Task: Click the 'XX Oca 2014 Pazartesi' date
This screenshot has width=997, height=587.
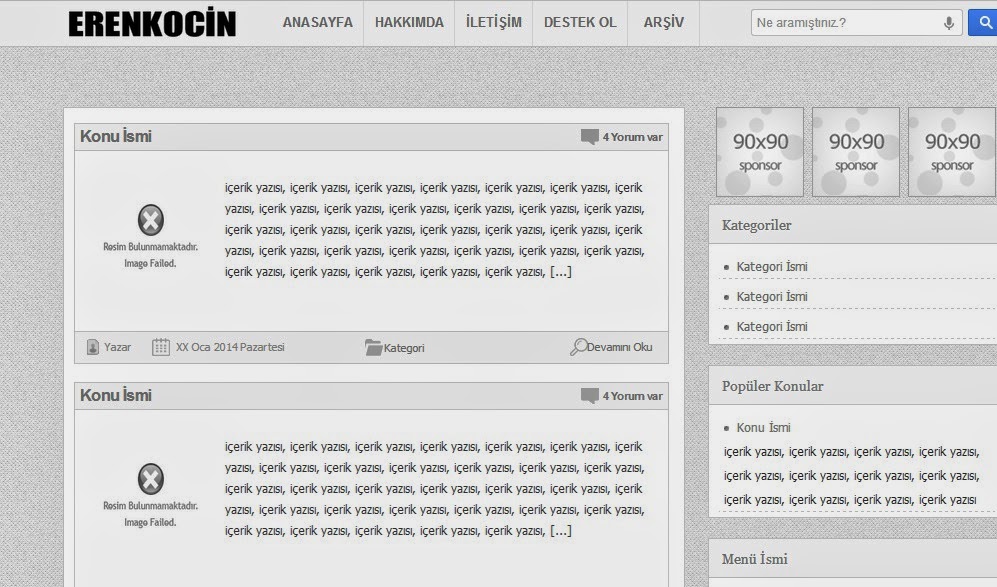Action: pos(230,347)
